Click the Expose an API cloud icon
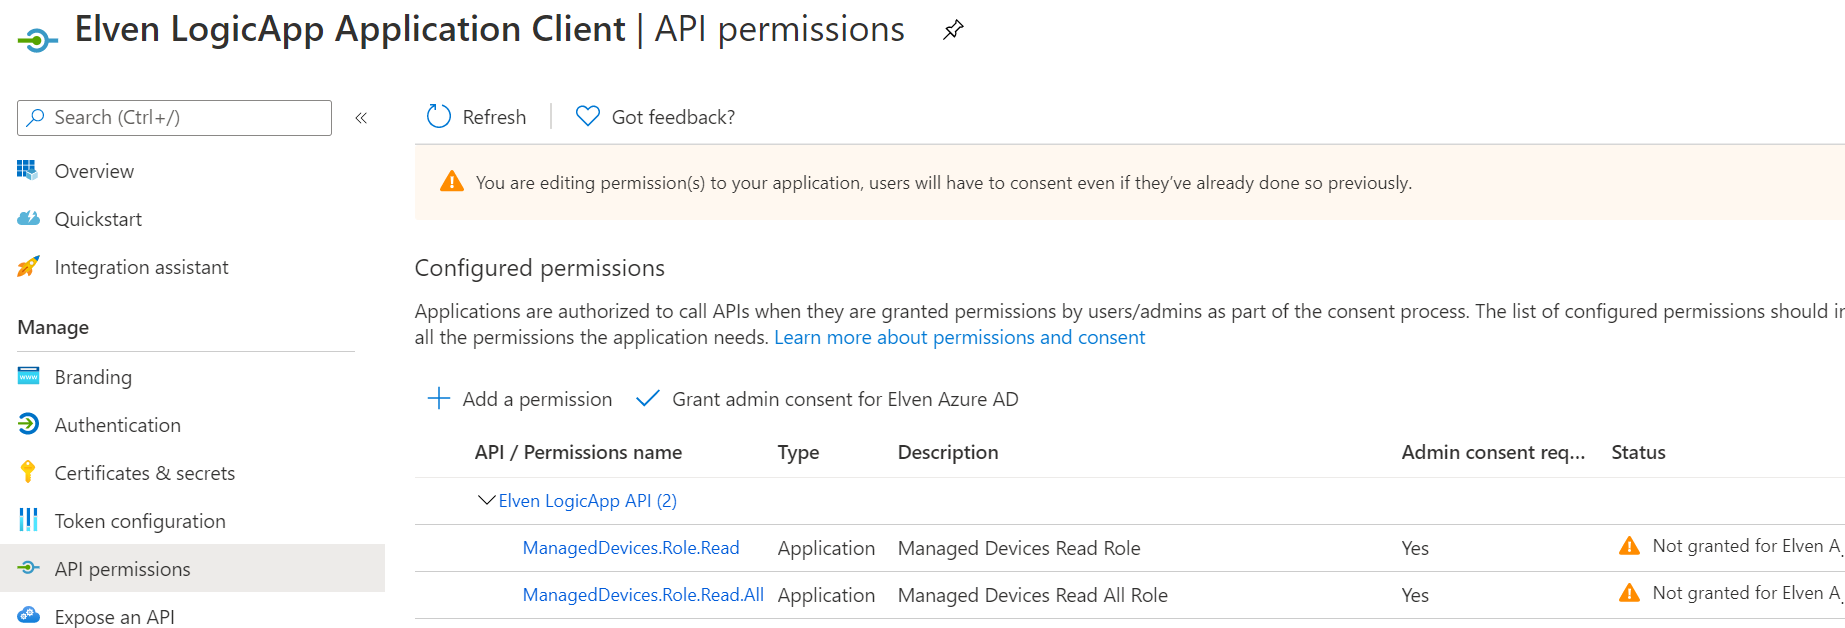The height and width of the screenshot is (628, 1845). tap(28, 615)
